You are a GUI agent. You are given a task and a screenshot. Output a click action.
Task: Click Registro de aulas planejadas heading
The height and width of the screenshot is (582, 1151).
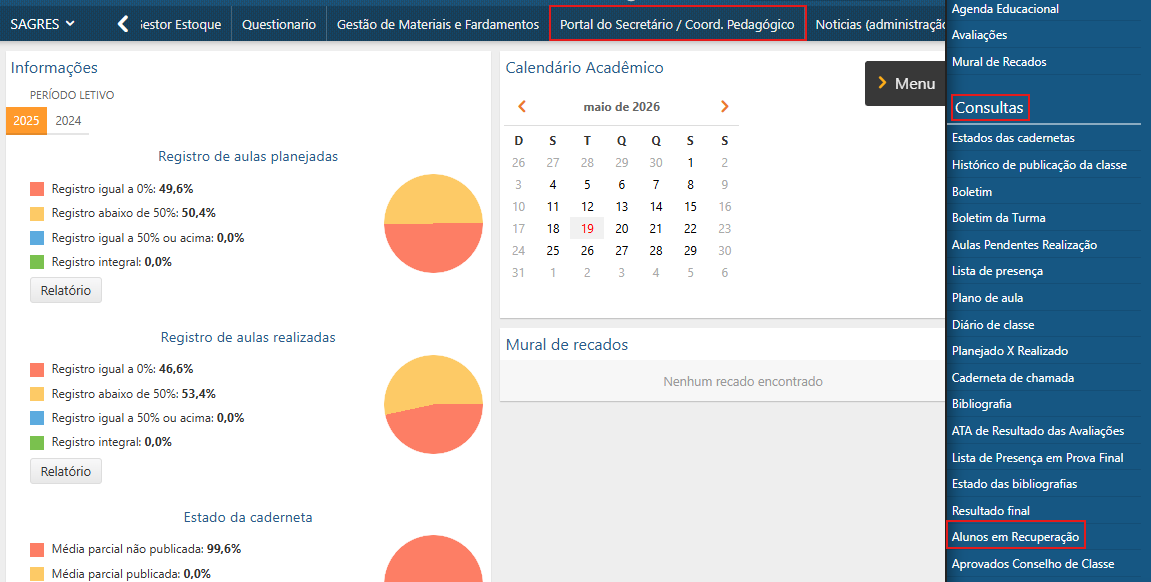(x=248, y=156)
